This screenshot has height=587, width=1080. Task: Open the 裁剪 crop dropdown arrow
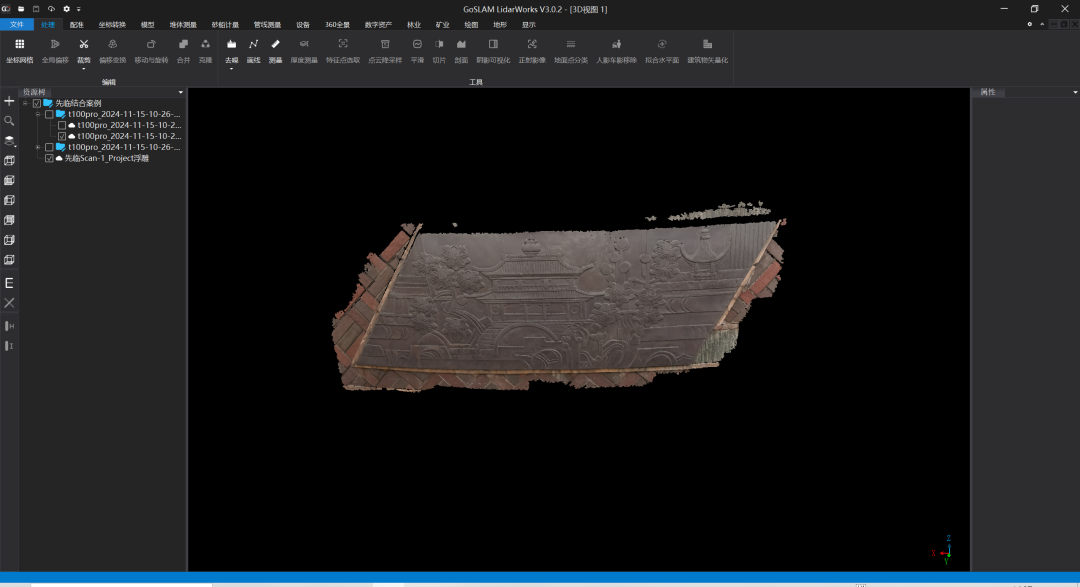pyautogui.click(x=84, y=69)
